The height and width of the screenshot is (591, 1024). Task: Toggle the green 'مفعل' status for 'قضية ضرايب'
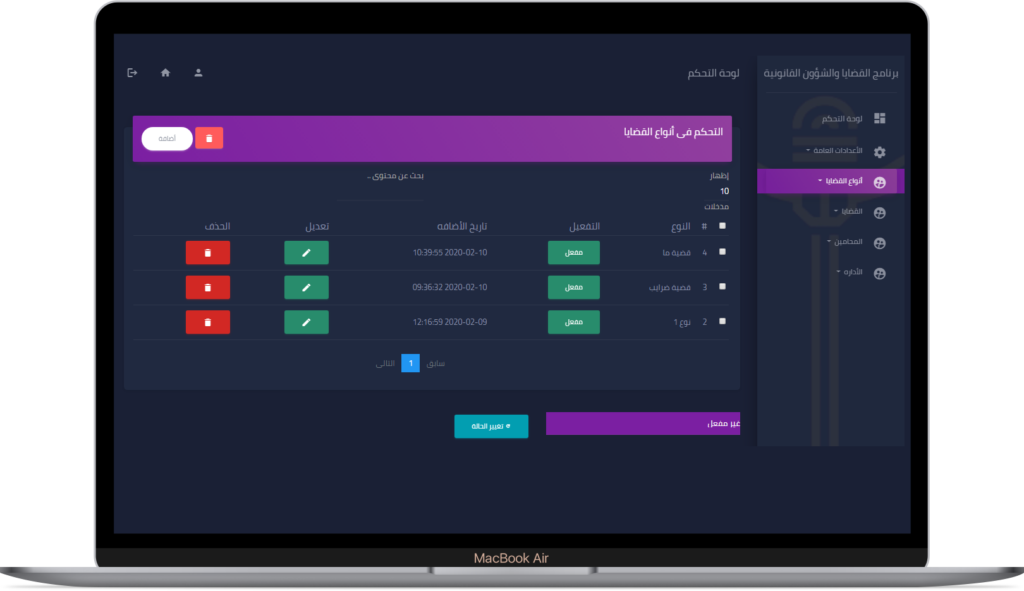(x=574, y=287)
